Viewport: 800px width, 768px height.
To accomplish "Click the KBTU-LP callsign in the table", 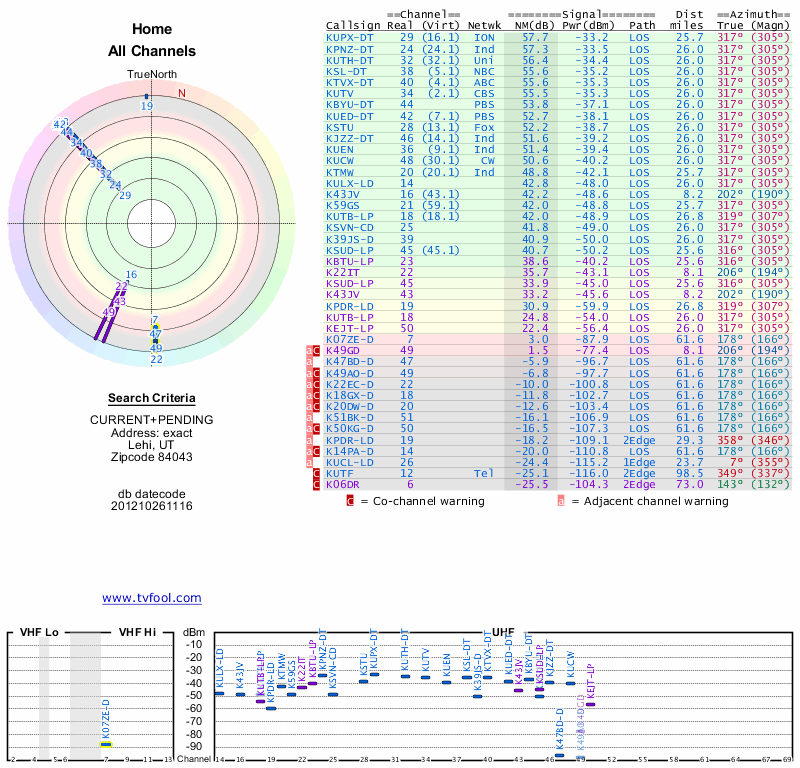I will click(349, 261).
